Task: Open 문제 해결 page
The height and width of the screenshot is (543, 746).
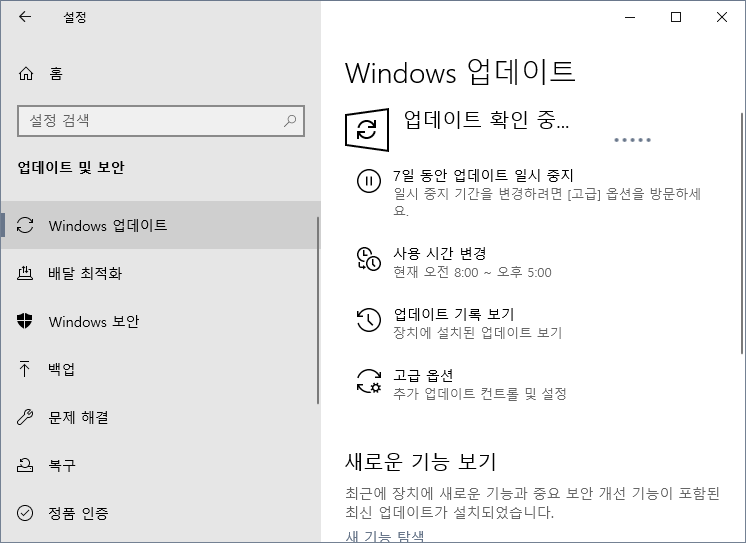Action: tap(160, 417)
